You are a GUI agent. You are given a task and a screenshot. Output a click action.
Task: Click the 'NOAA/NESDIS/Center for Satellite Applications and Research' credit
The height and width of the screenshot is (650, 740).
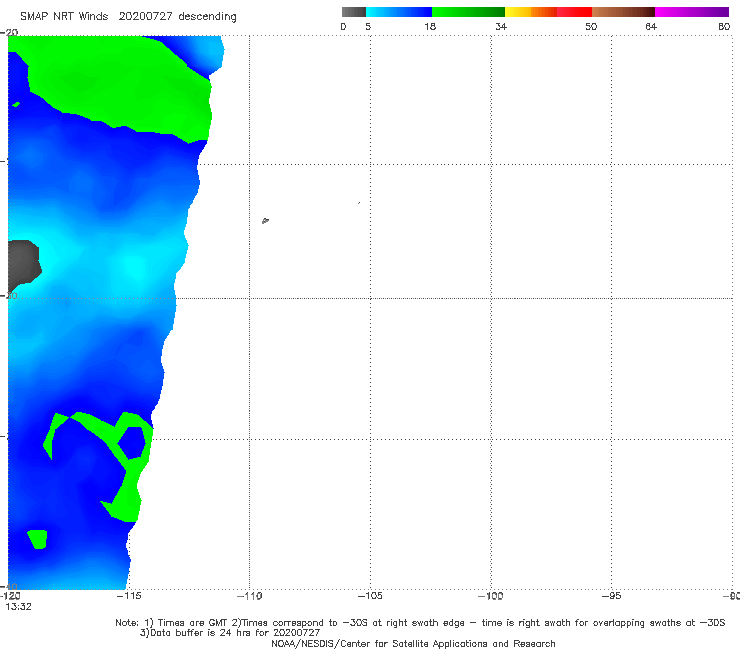(413, 644)
